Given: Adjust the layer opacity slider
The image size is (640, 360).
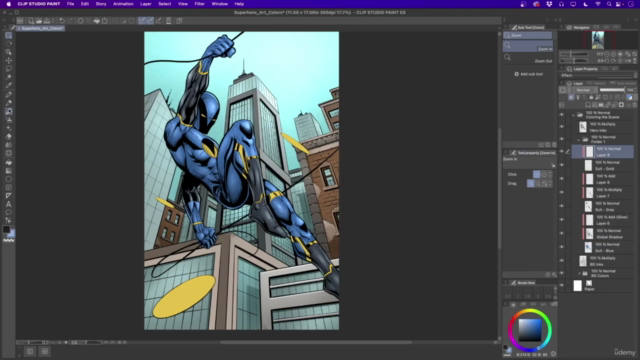Looking at the screenshot, I should tap(612, 90).
